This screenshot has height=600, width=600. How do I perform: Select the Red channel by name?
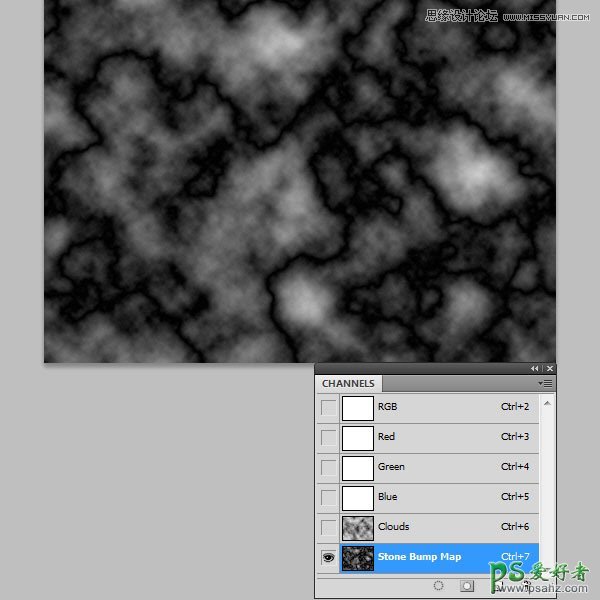click(386, 437)
